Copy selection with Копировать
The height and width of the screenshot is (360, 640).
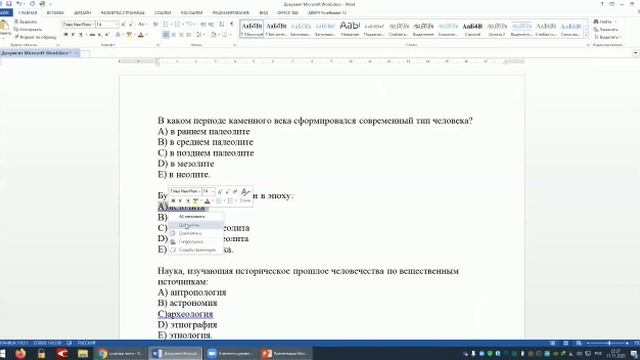coord(28,29)
